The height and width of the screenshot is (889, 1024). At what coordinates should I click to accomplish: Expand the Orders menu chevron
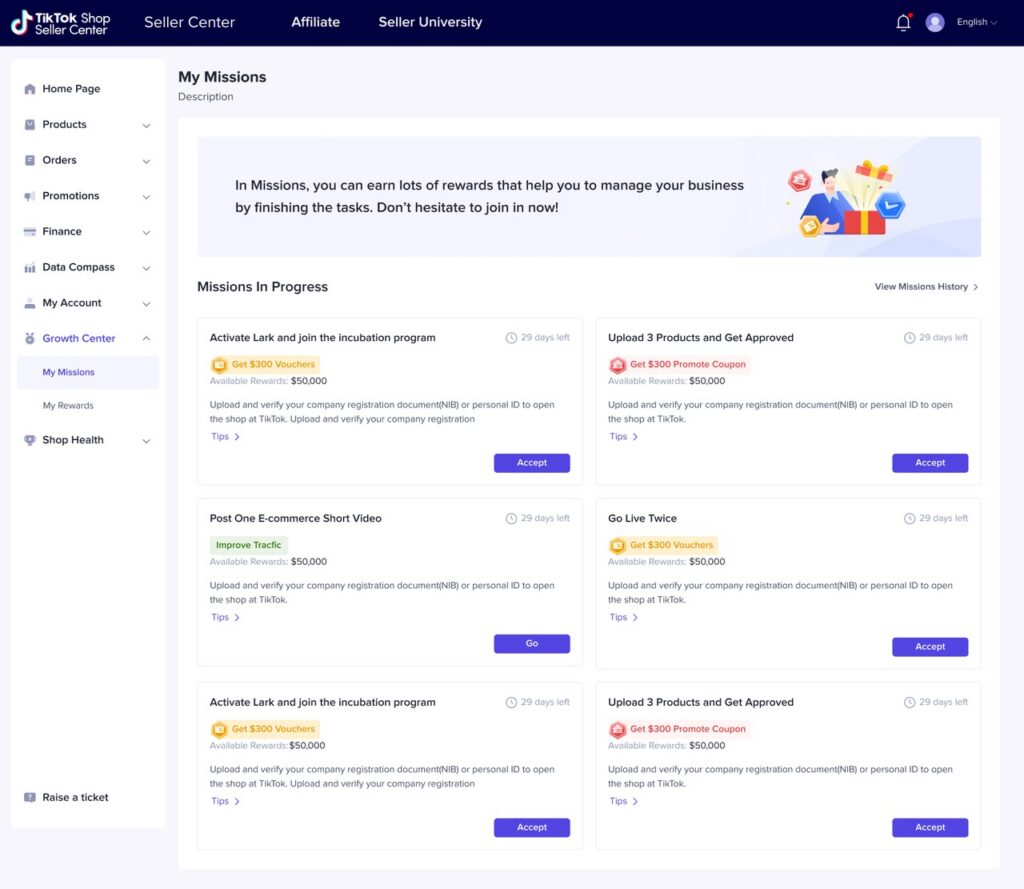click(x=146, y=161)
